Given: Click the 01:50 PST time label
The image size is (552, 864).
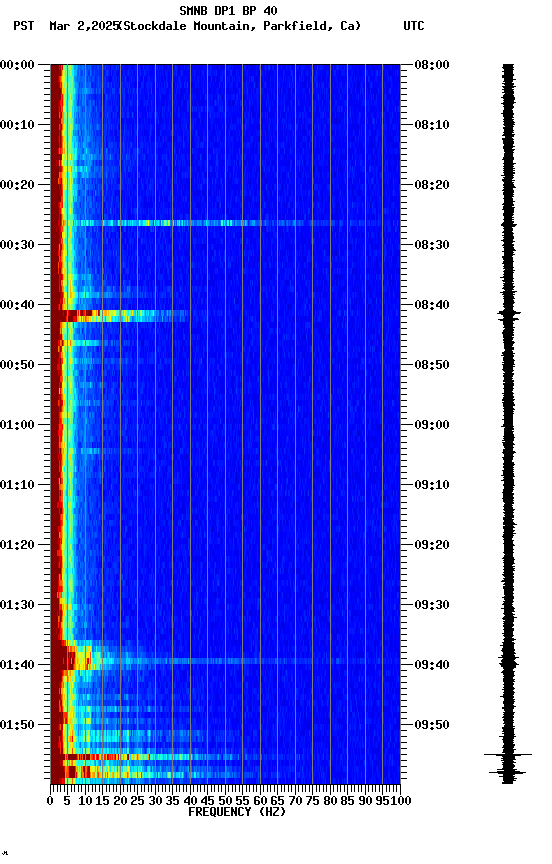Looking at the screenshot, I should [17, 725].
